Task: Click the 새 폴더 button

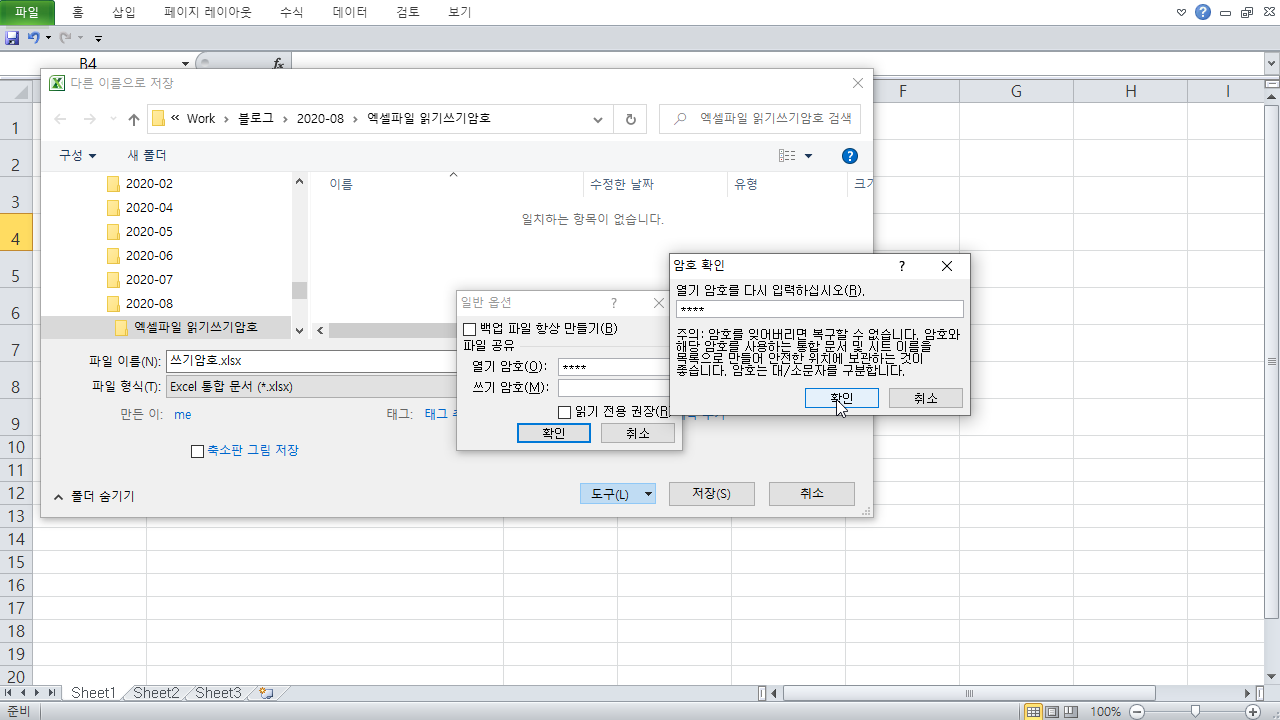Action: (x=147, y=156)
